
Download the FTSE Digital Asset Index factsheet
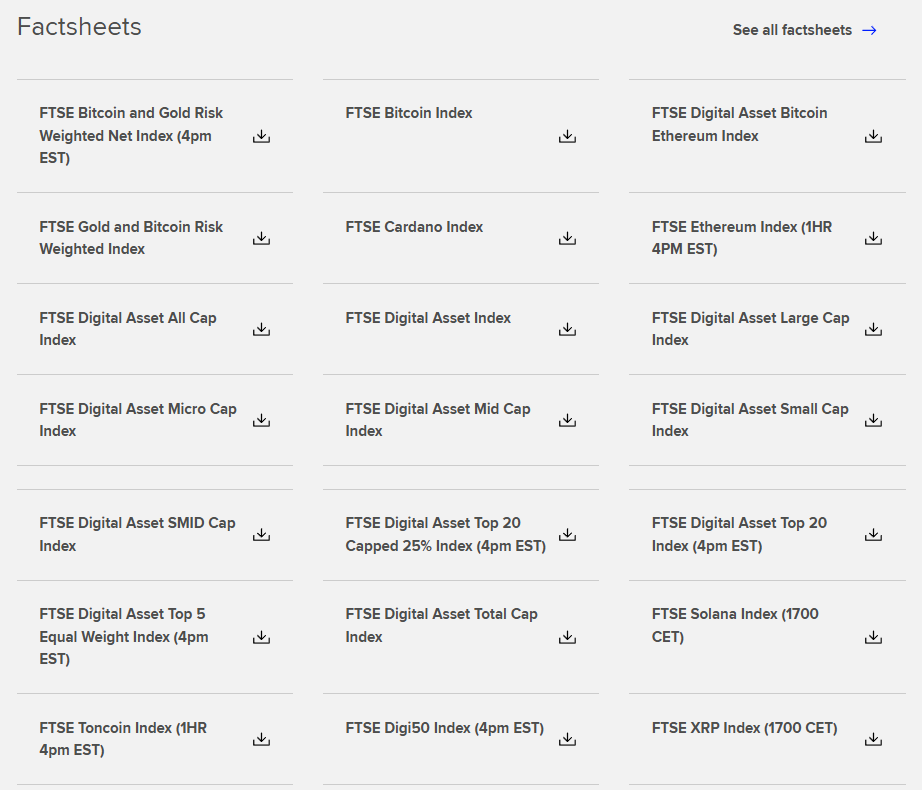(x=567, y=329)
